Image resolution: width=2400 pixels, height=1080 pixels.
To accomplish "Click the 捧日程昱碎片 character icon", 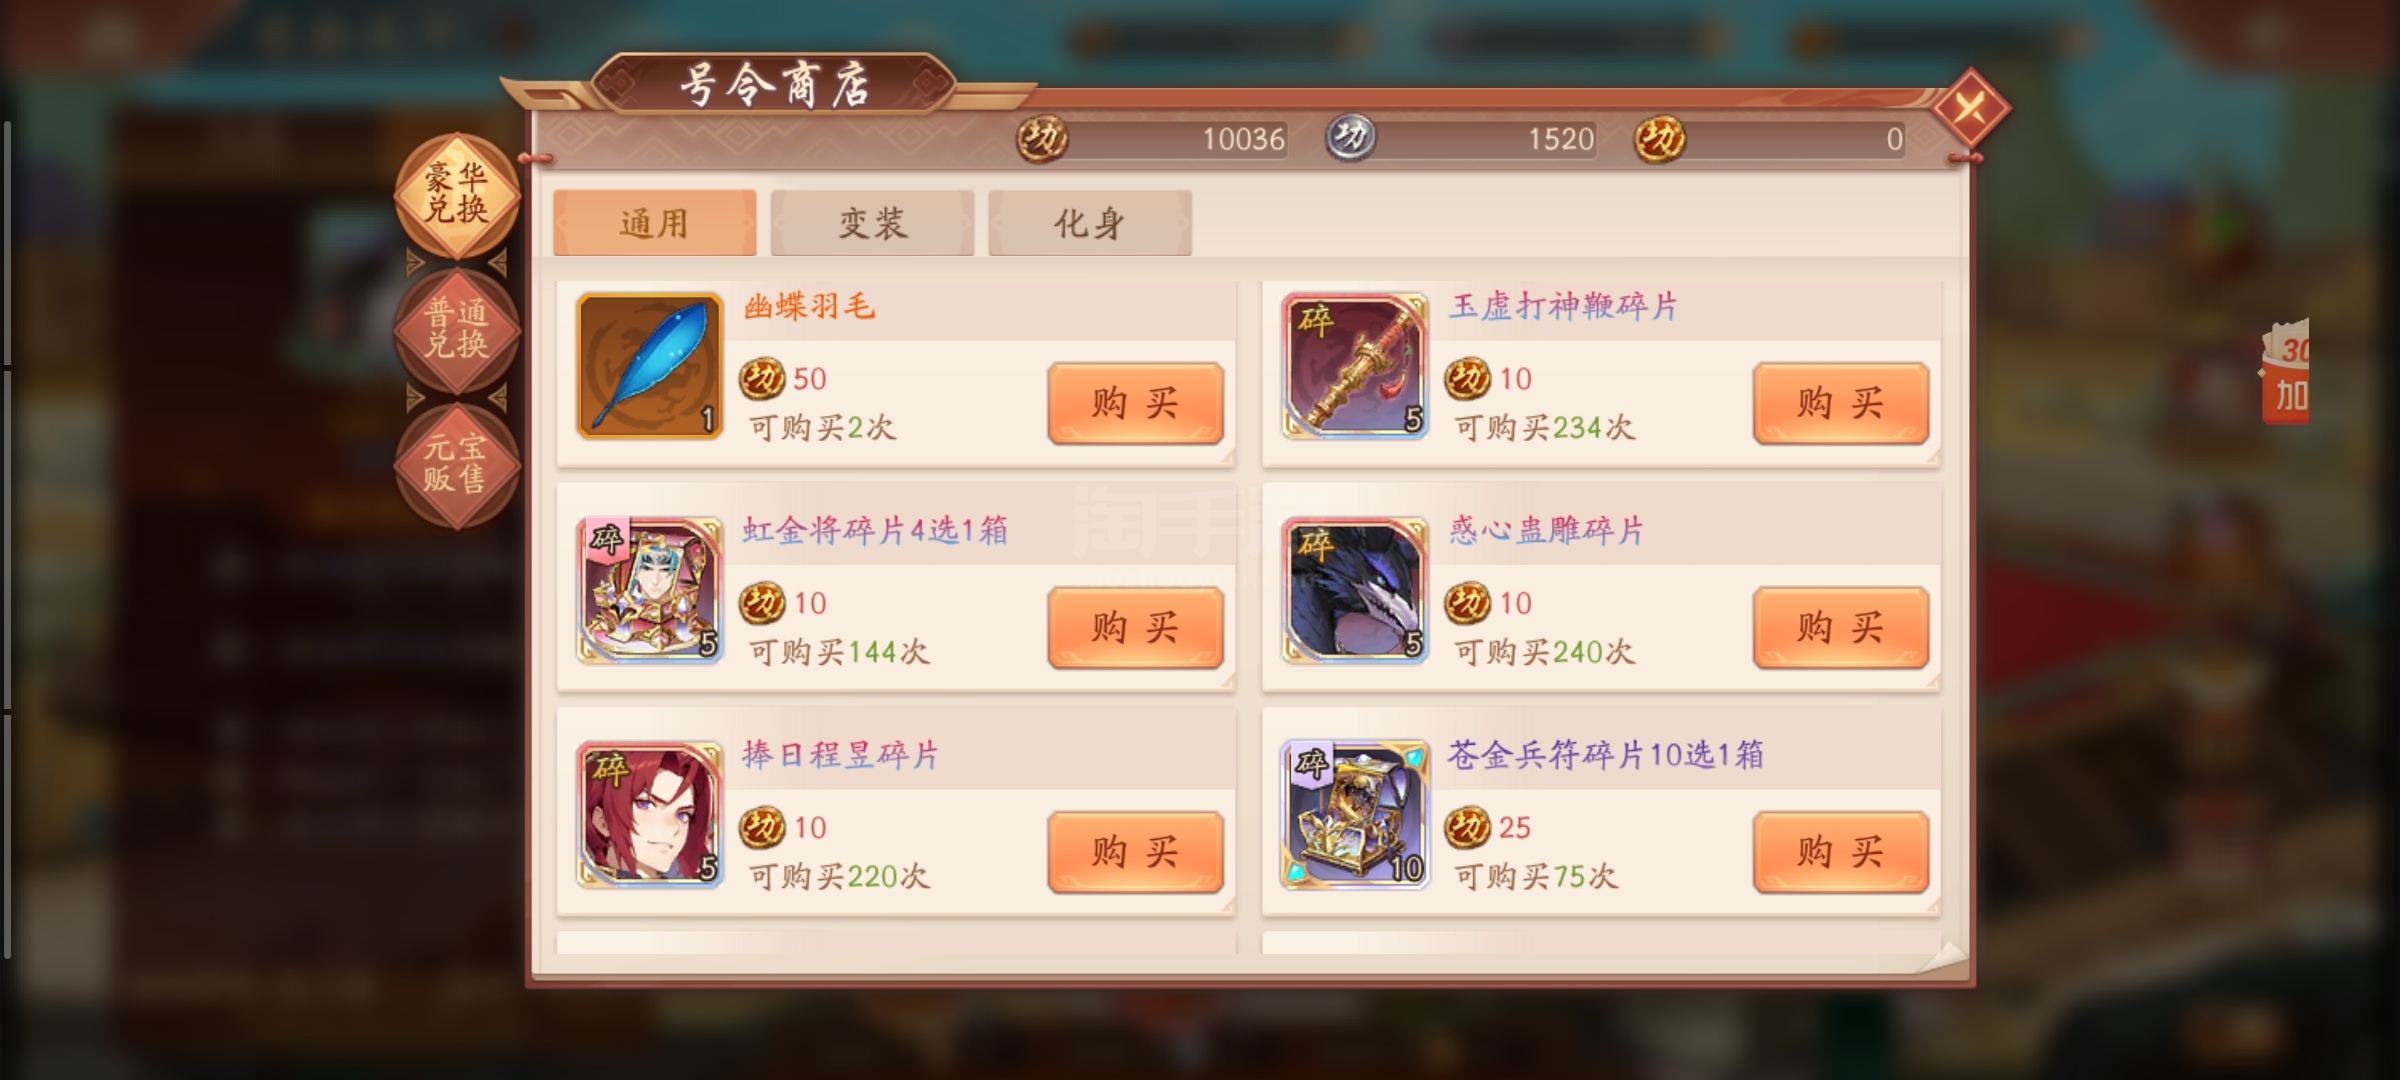I will (x=650, y=814).
